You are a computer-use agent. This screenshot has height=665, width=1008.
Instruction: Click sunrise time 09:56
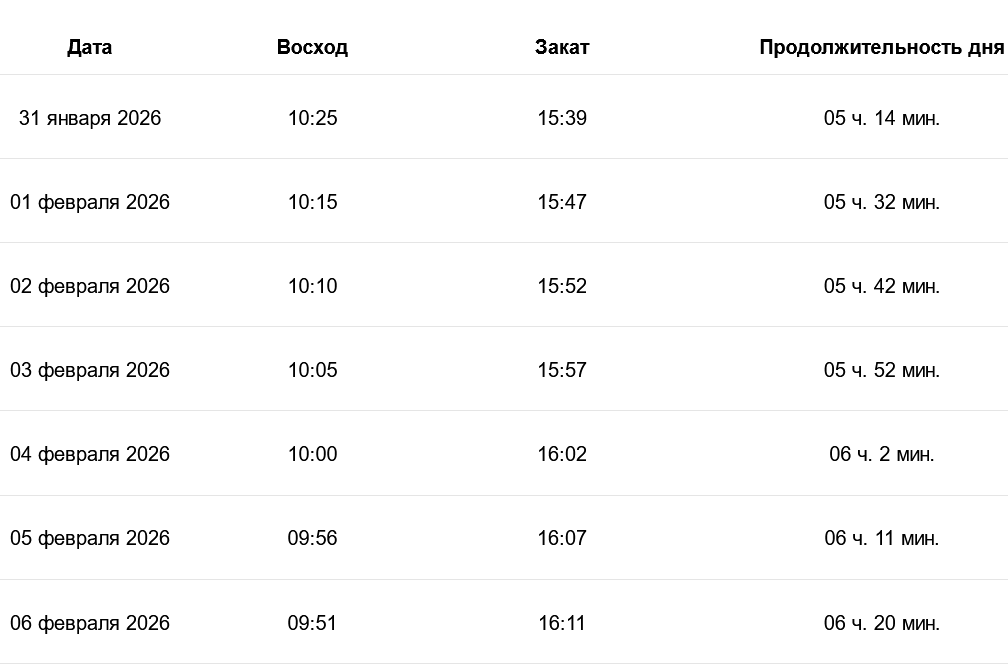coord(312,538)
